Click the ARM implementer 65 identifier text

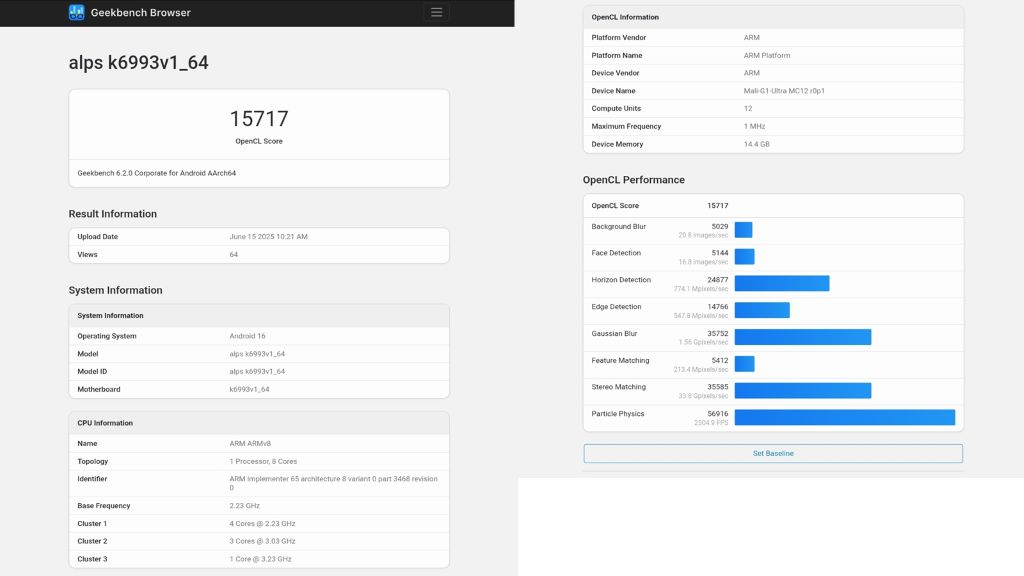333,483
